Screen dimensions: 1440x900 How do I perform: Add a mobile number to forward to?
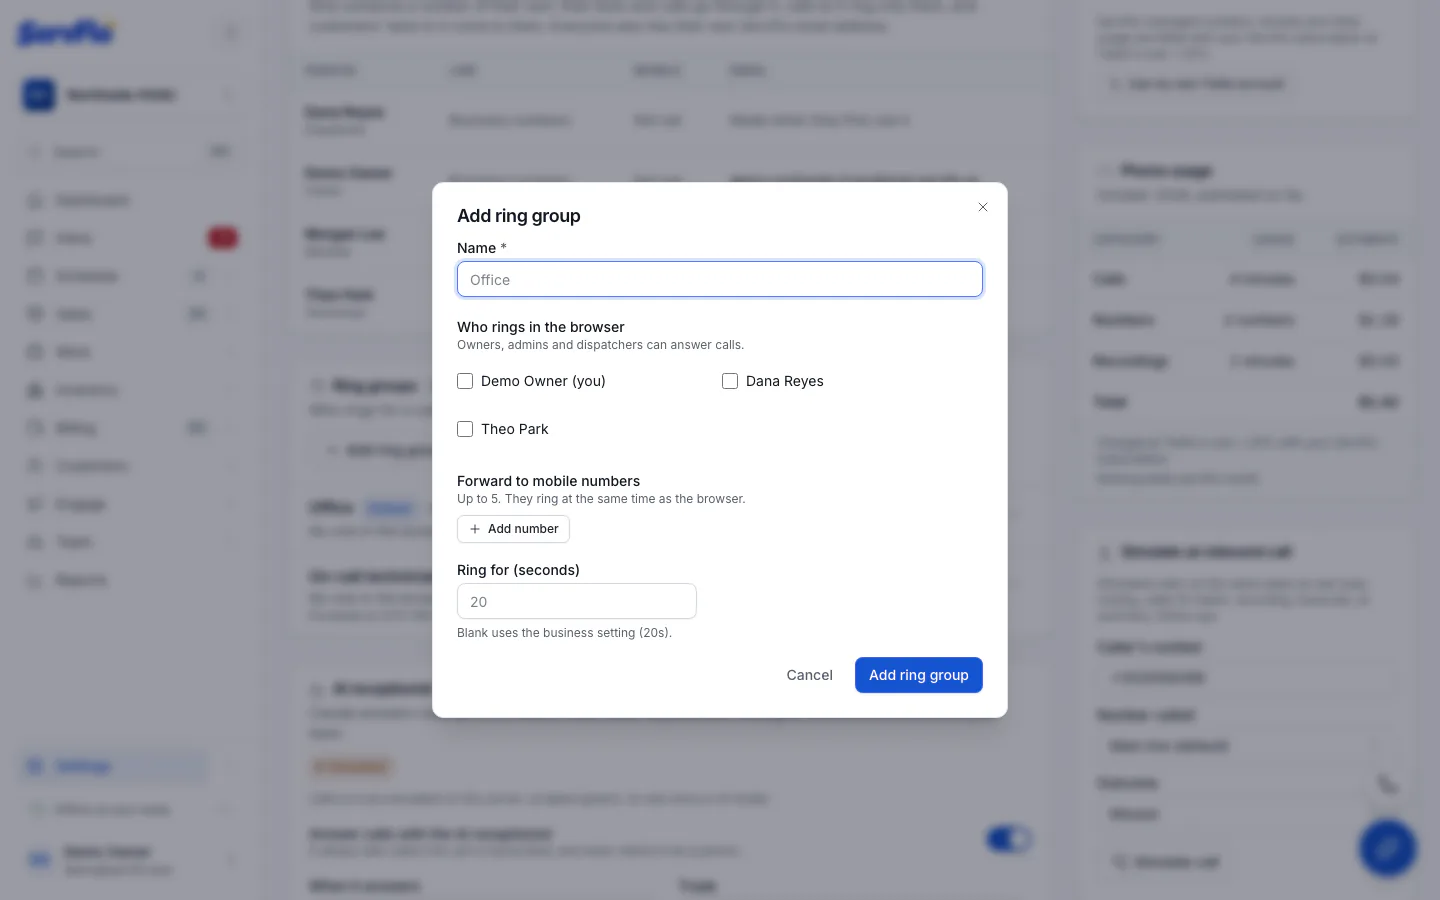[513, 529]
